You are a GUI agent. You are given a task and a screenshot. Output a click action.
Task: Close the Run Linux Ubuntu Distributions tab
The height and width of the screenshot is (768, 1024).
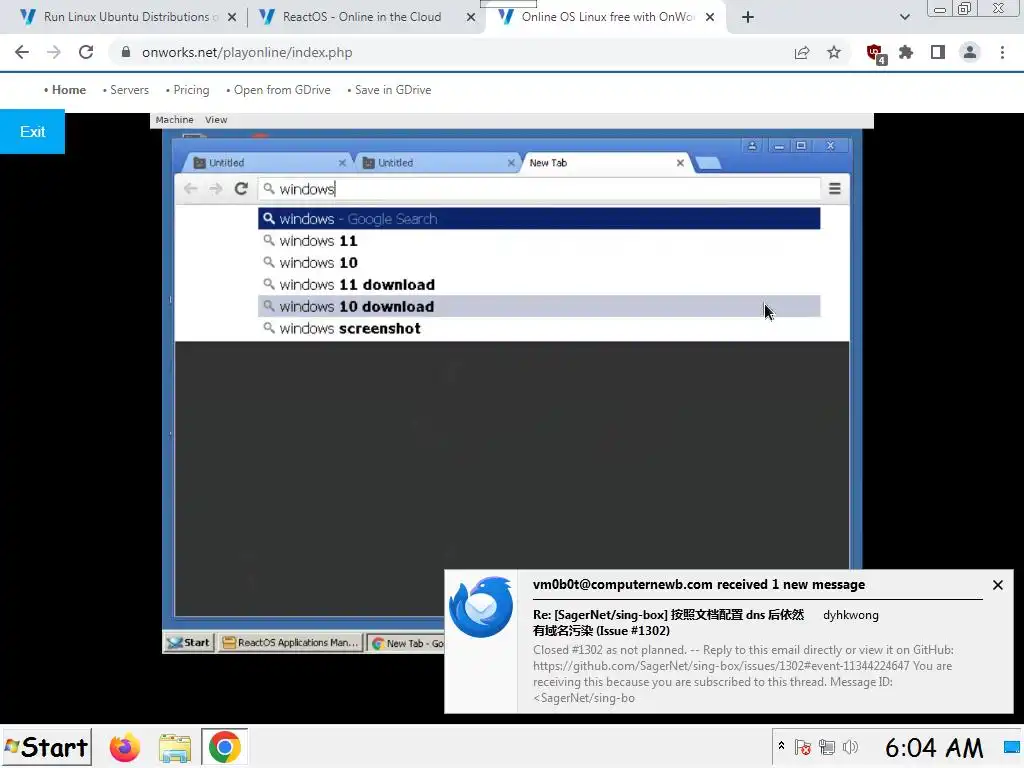tap(232, 17)
